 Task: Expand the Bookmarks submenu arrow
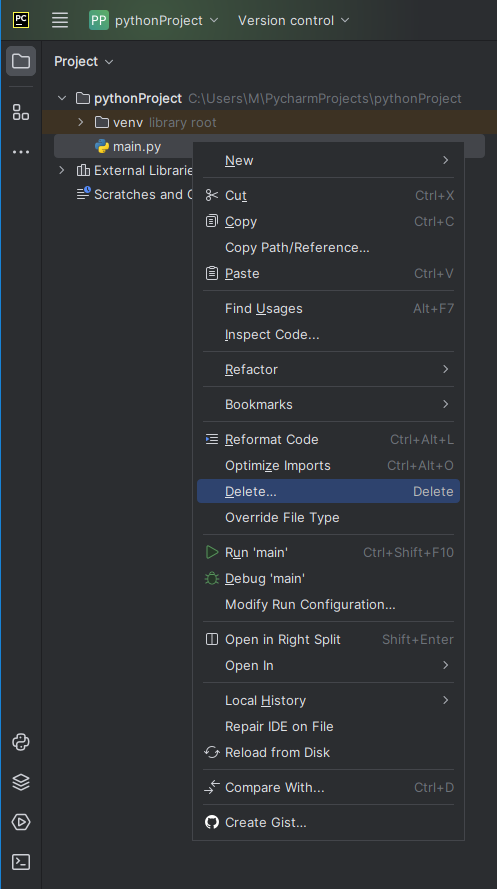click(x=445, y=404)
